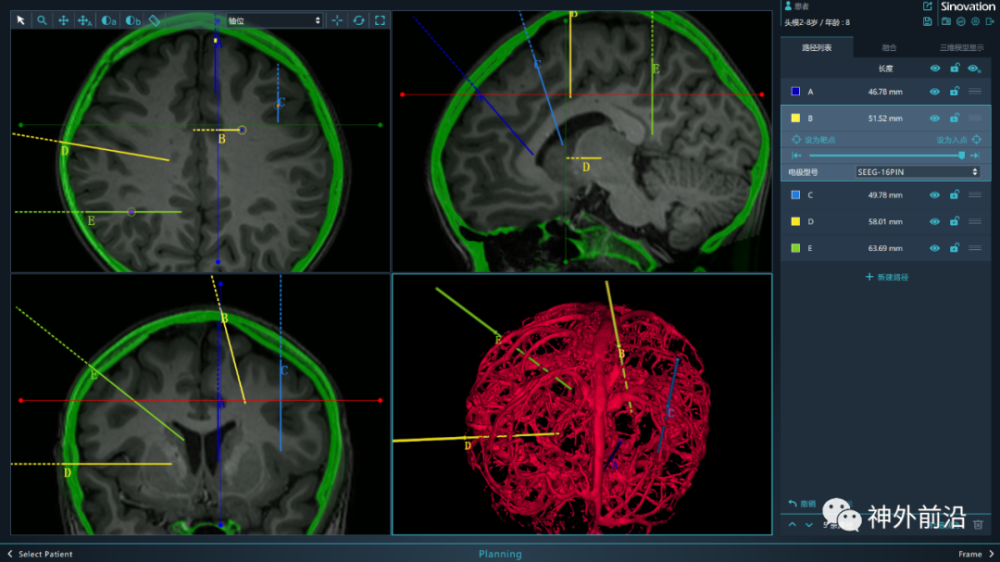Toggle the lock on path C
1000x562 pixels.
pyautogui.click(x=954, y=195)
